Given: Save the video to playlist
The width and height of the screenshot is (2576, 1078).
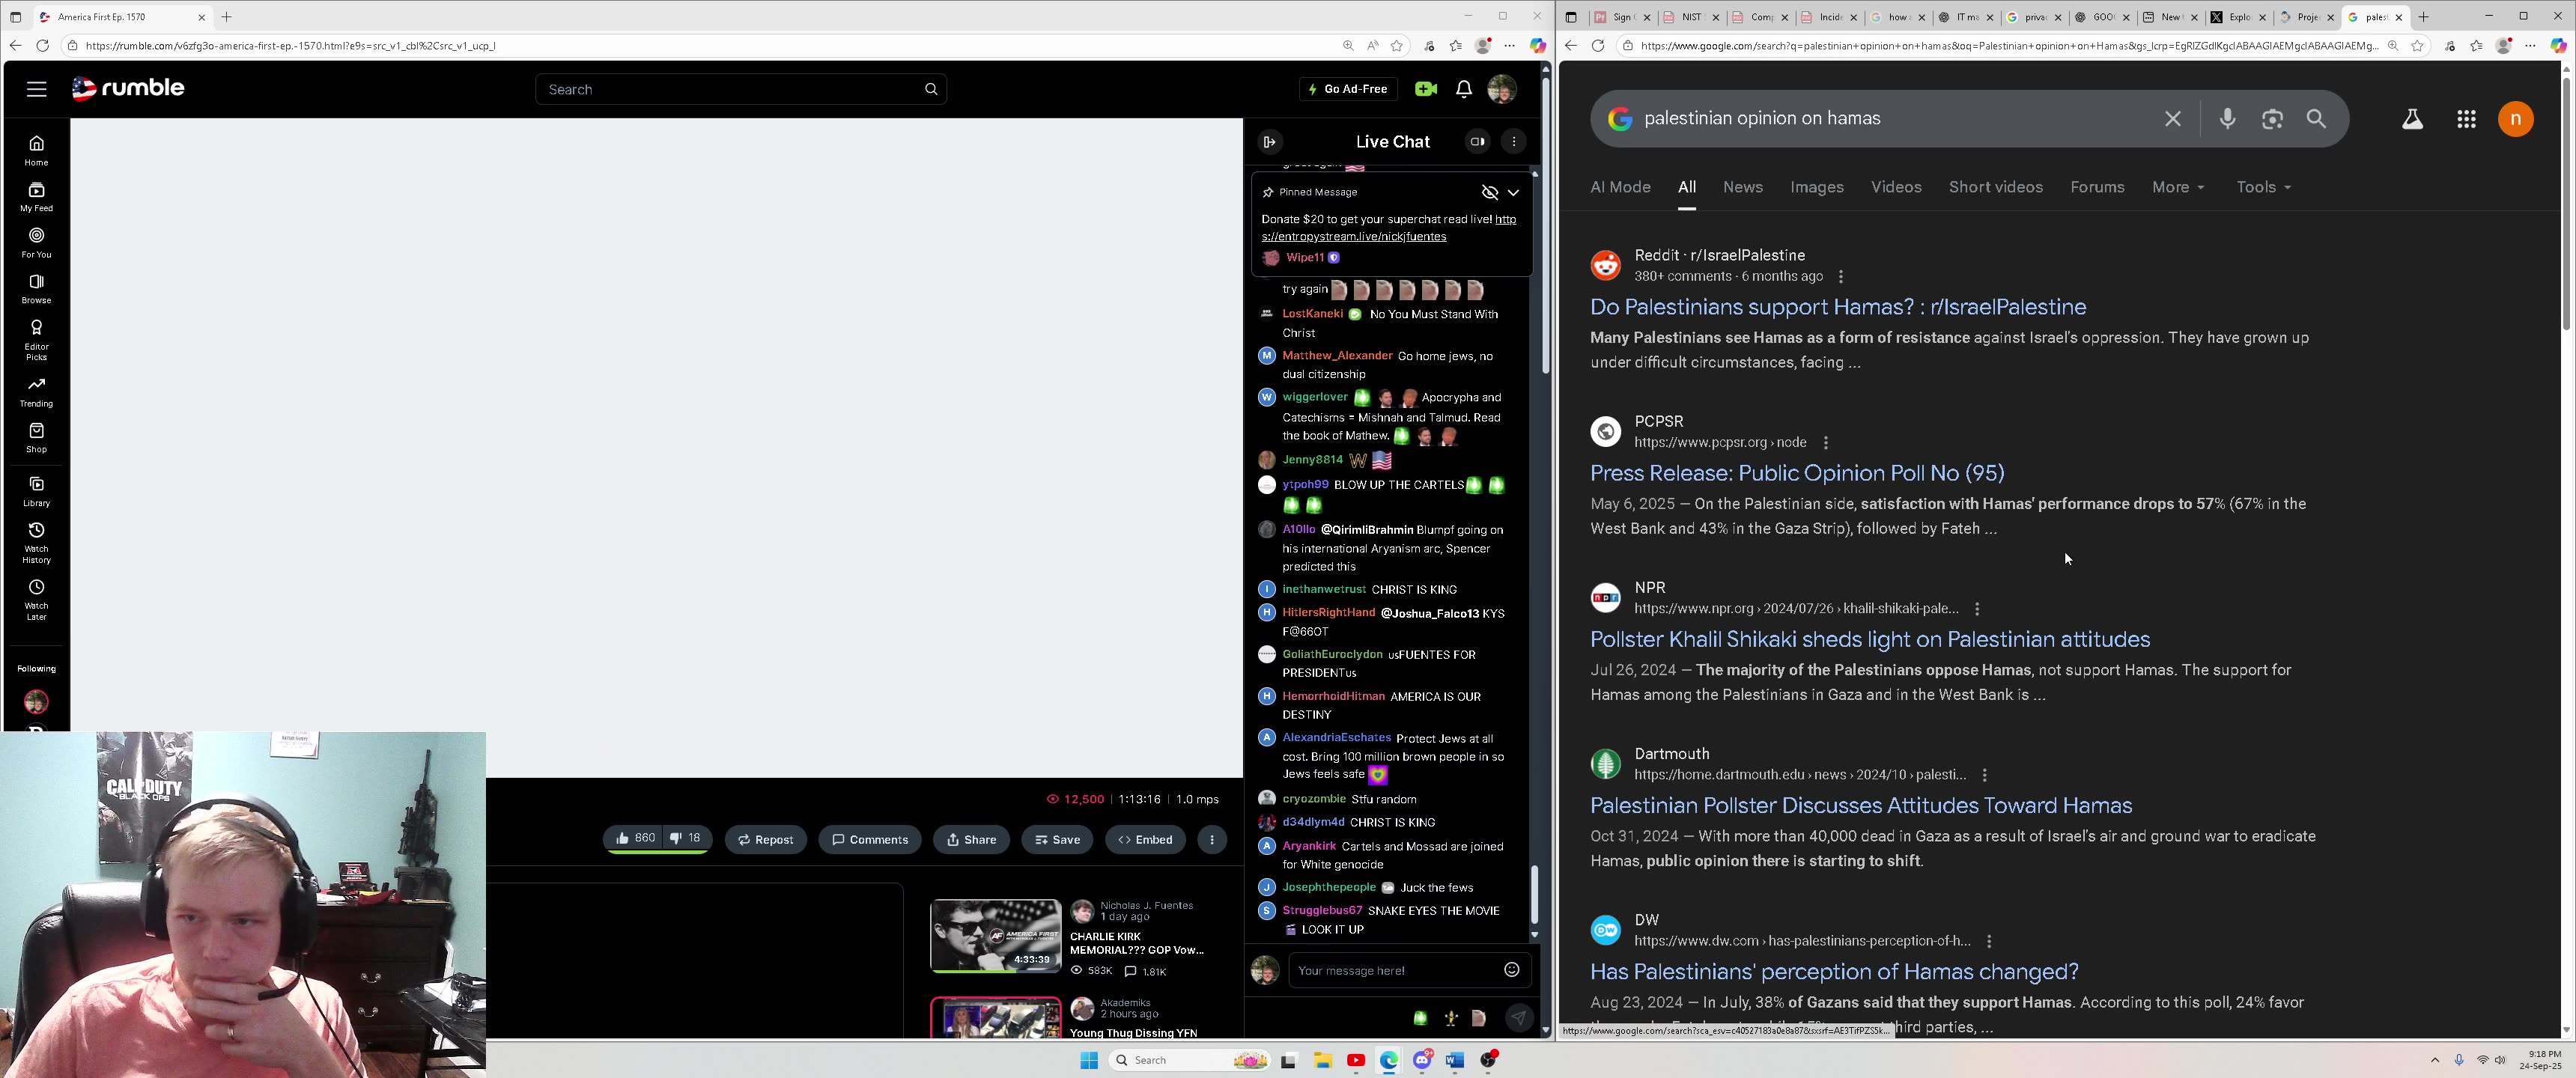Looking at the screenshot, I should 1057,840.
